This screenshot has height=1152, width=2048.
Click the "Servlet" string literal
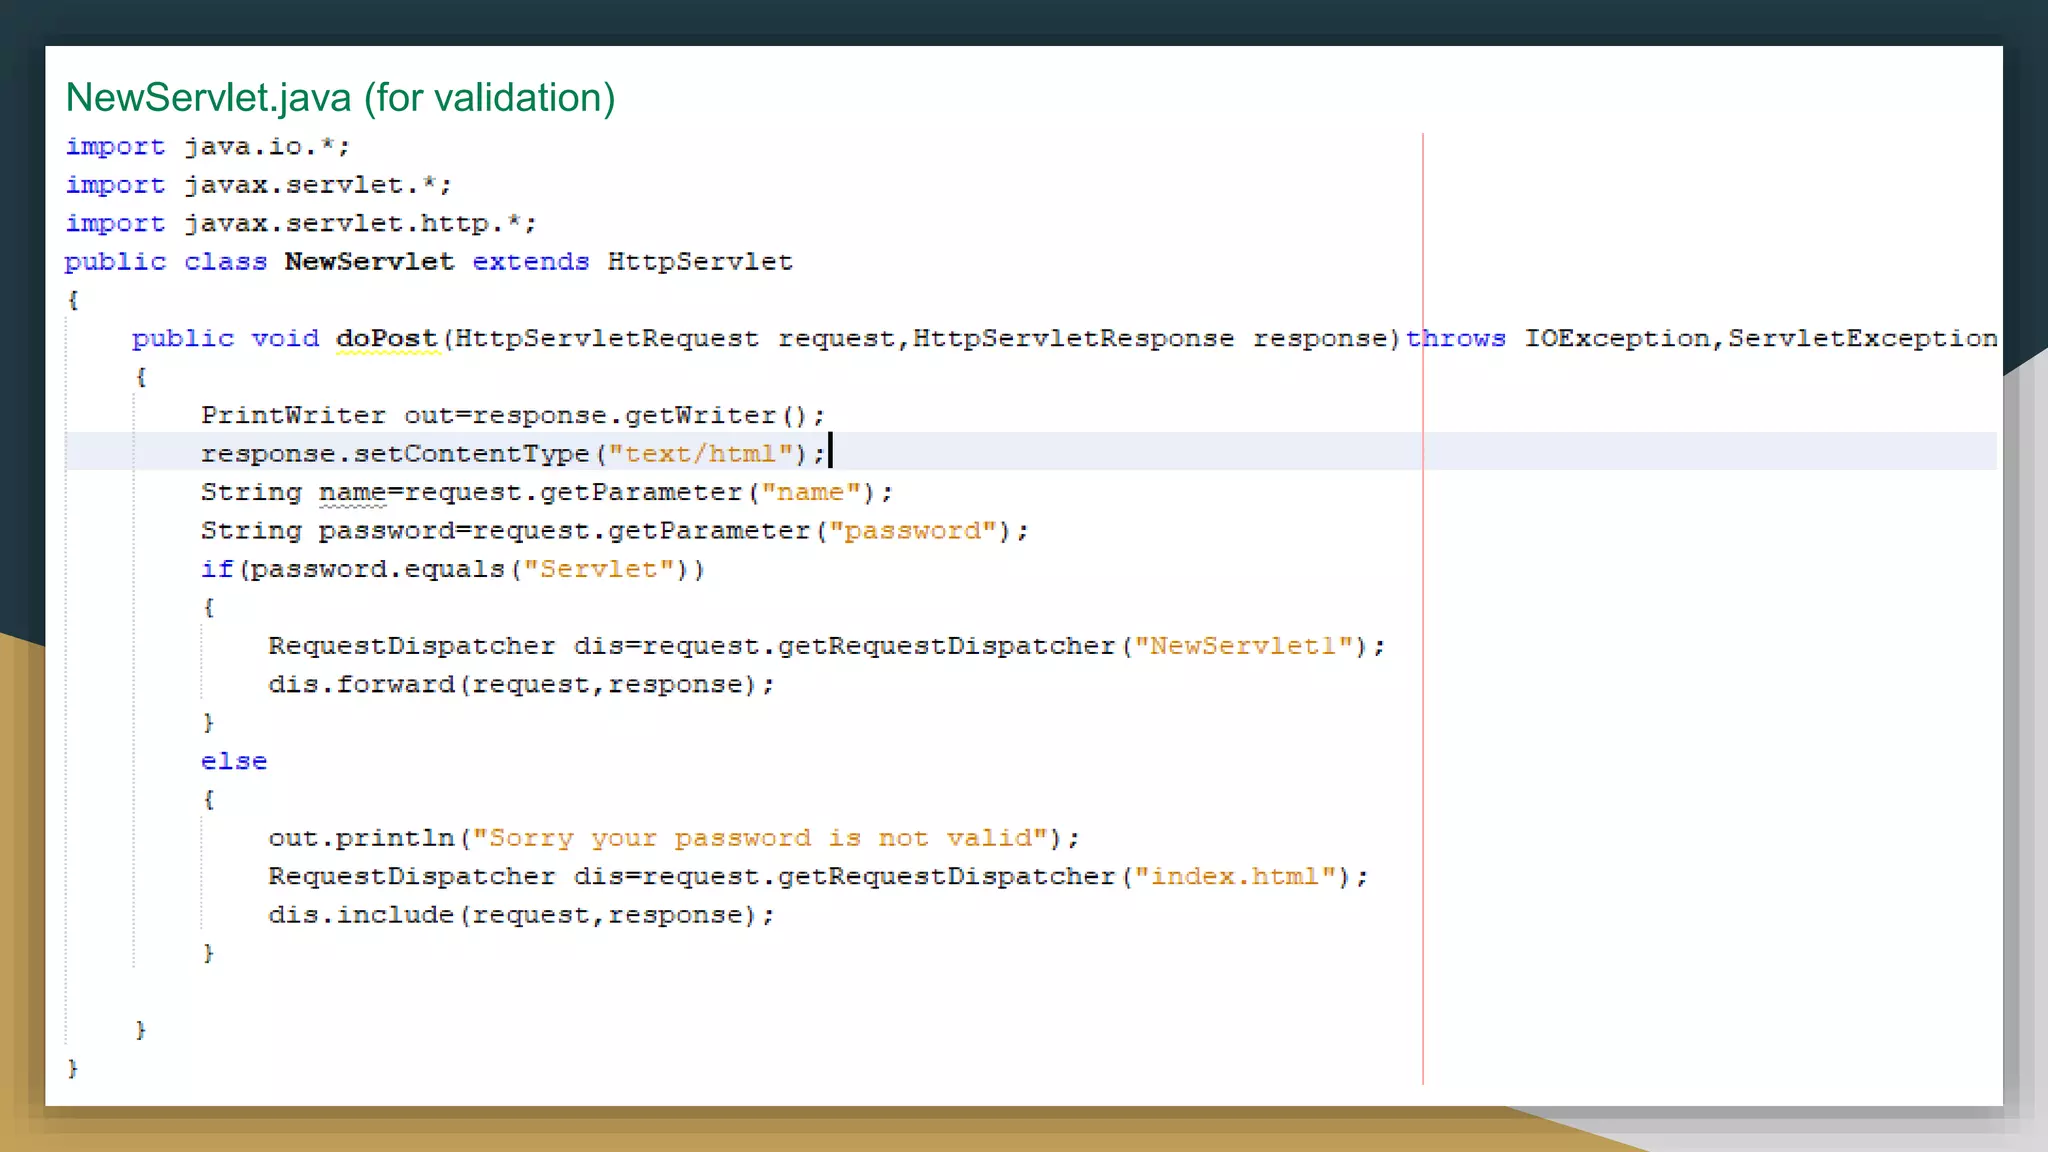point(599,570)
